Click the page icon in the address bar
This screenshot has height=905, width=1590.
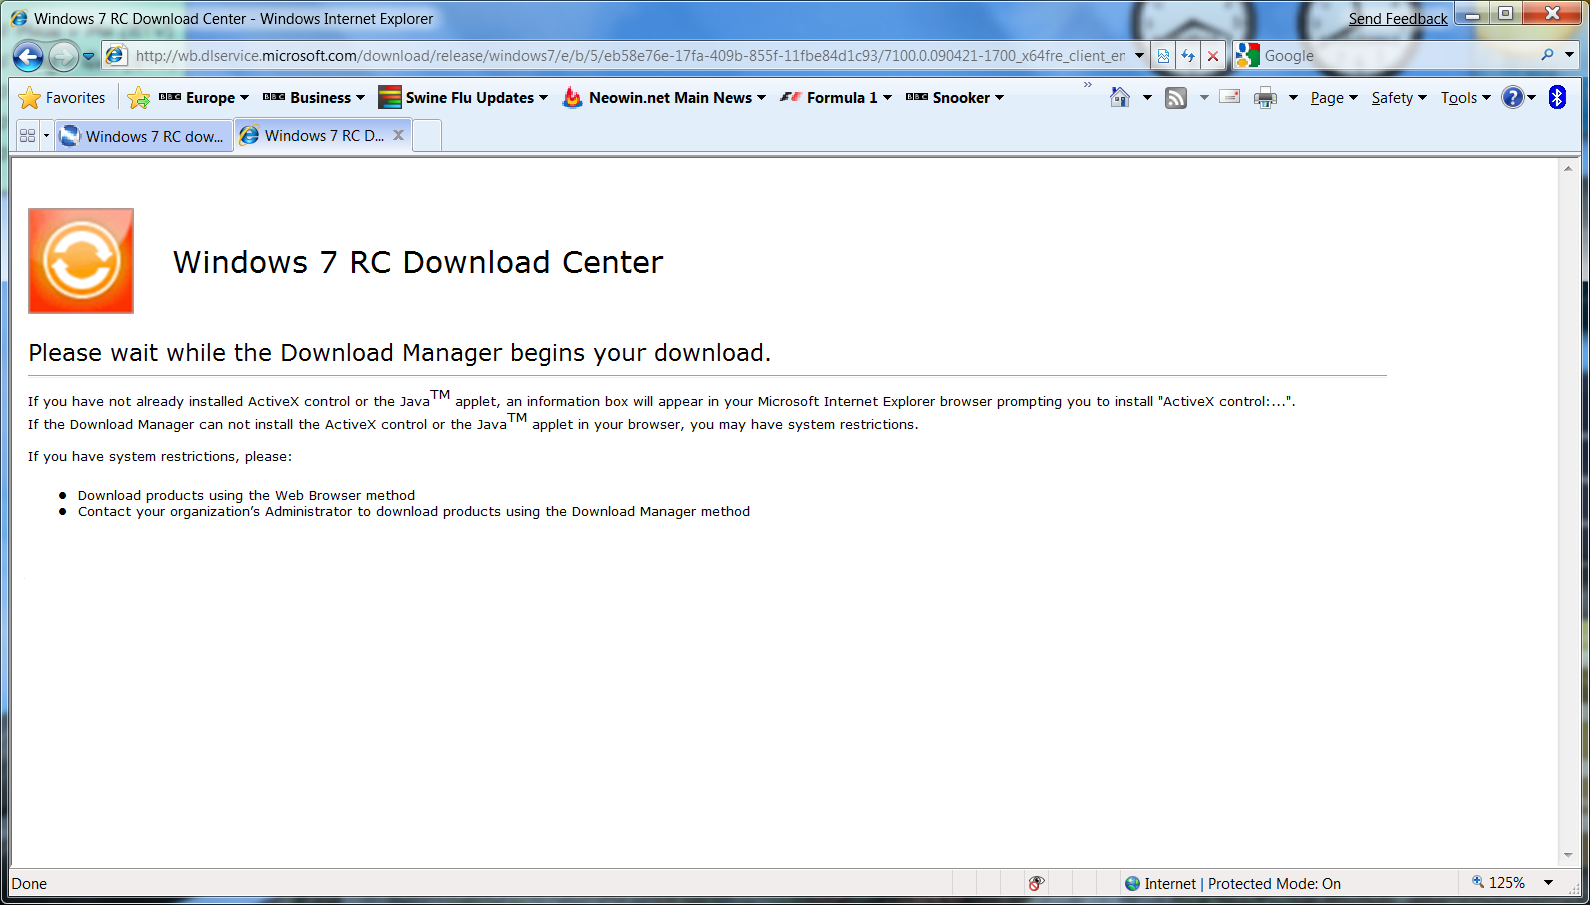click(x=116, y=55)
